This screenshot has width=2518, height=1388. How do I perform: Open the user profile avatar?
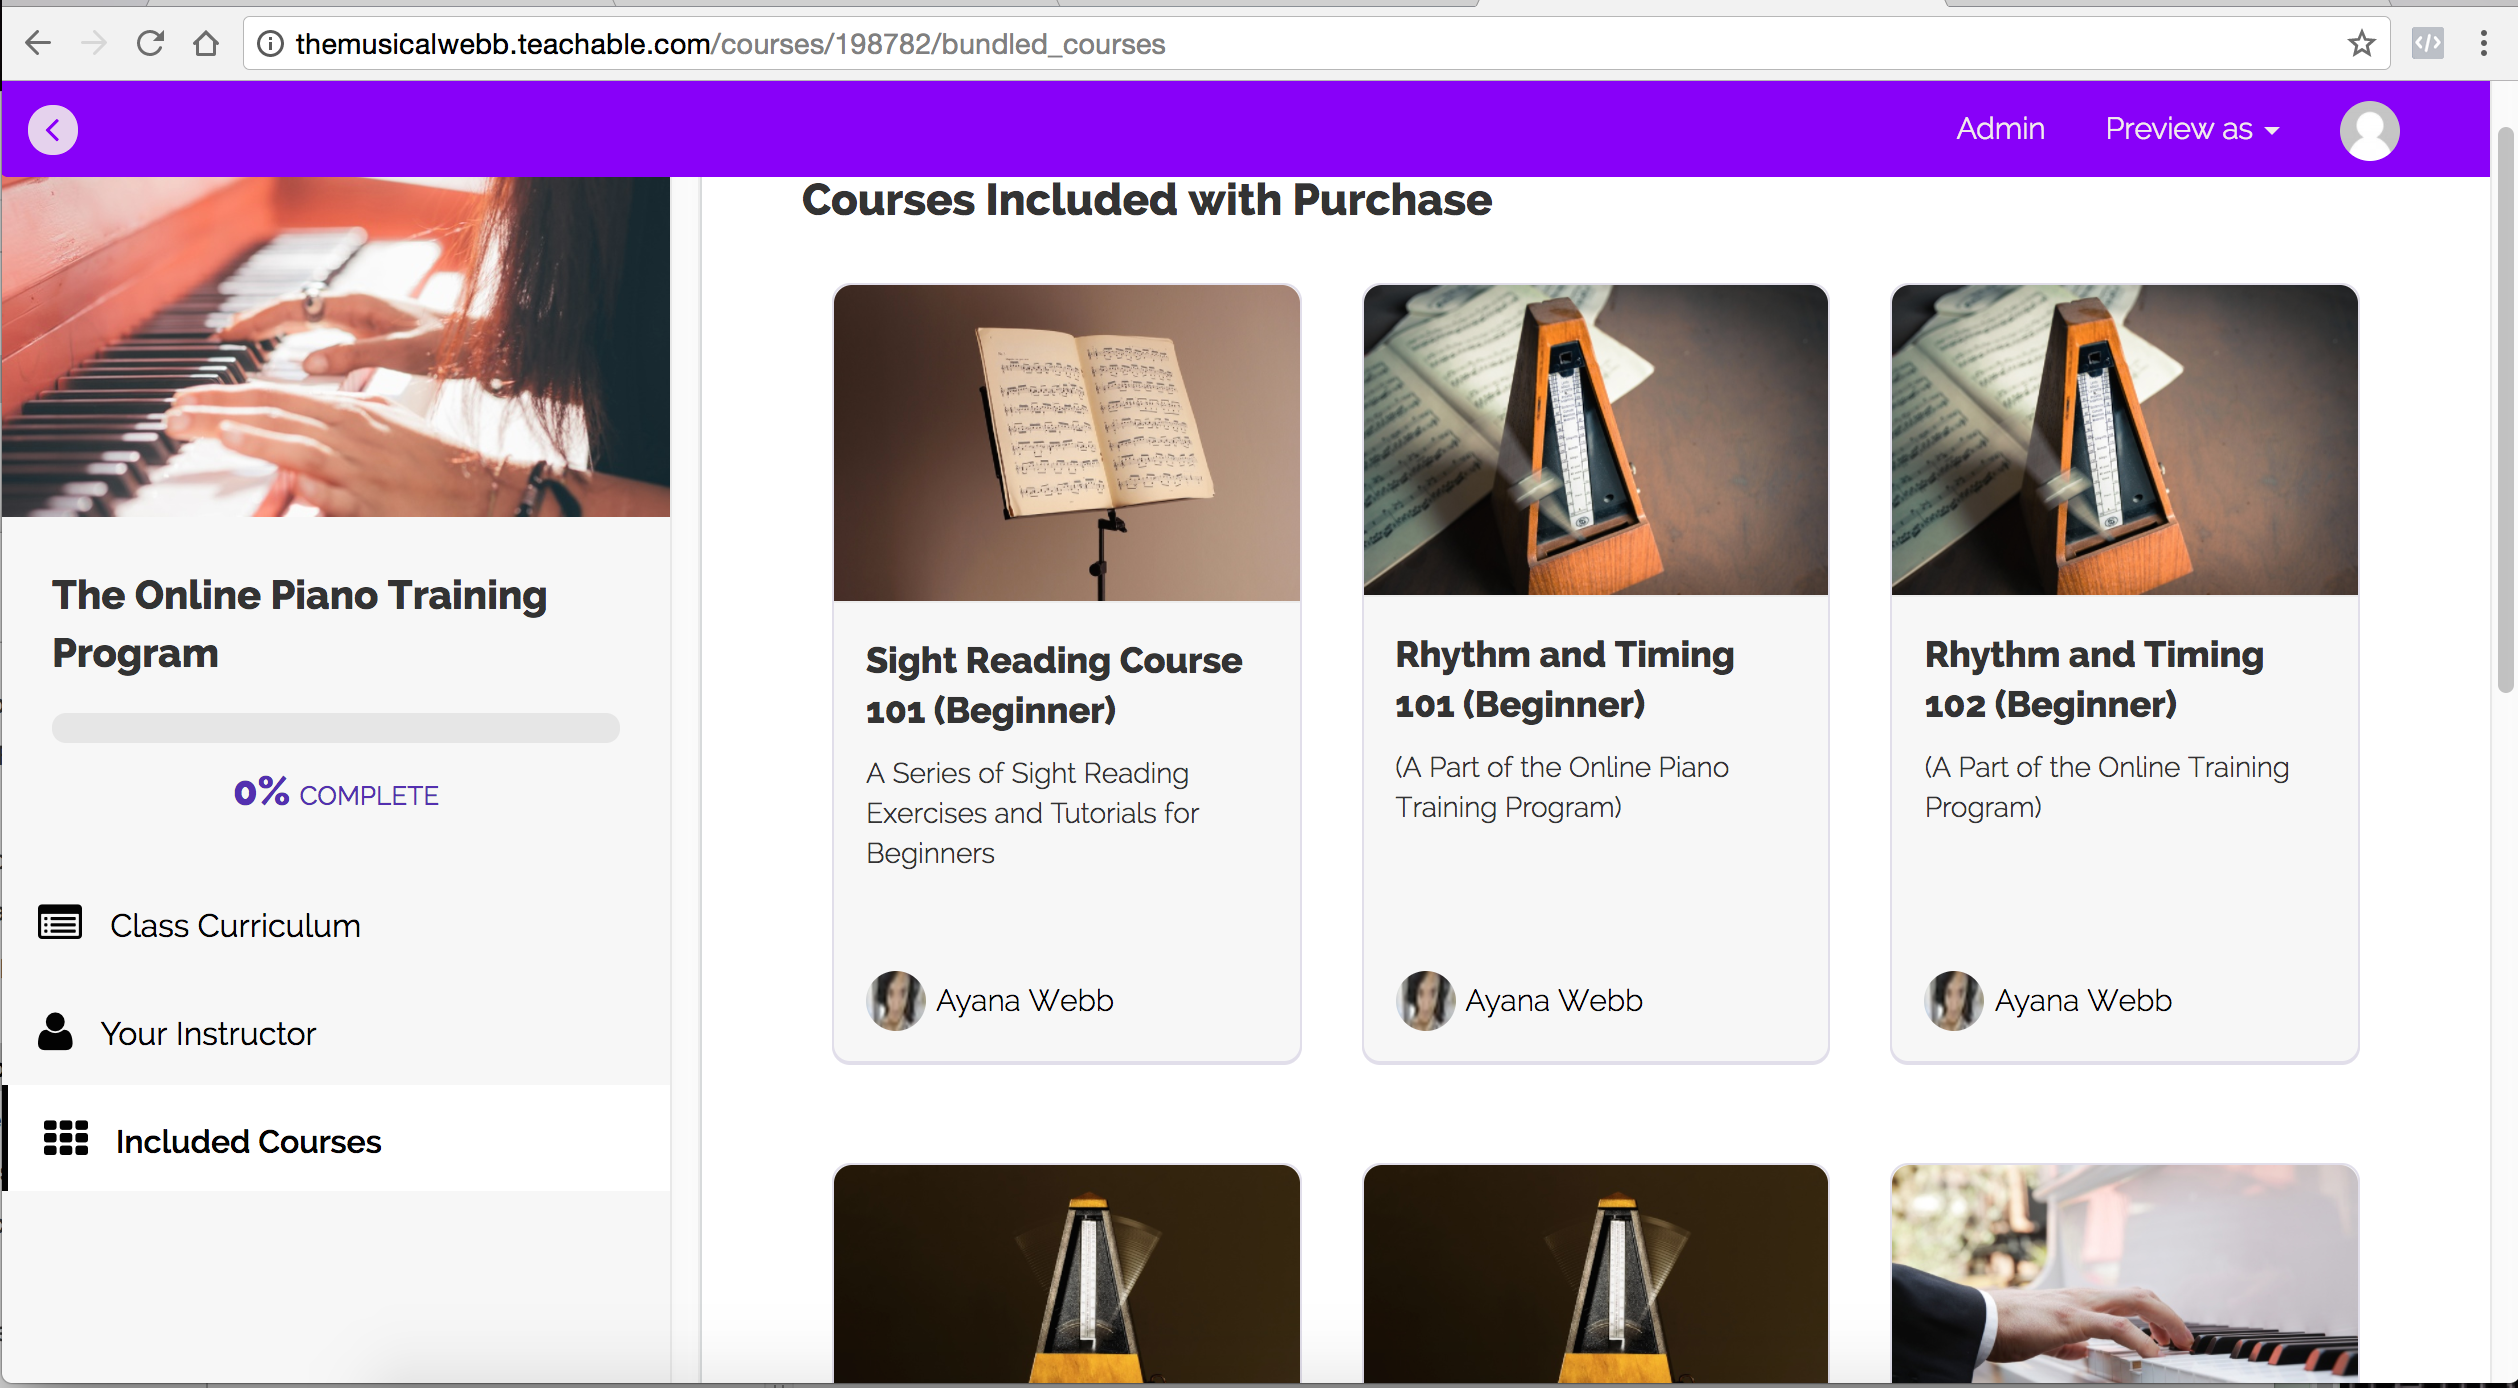click(x=2369, y=130)
